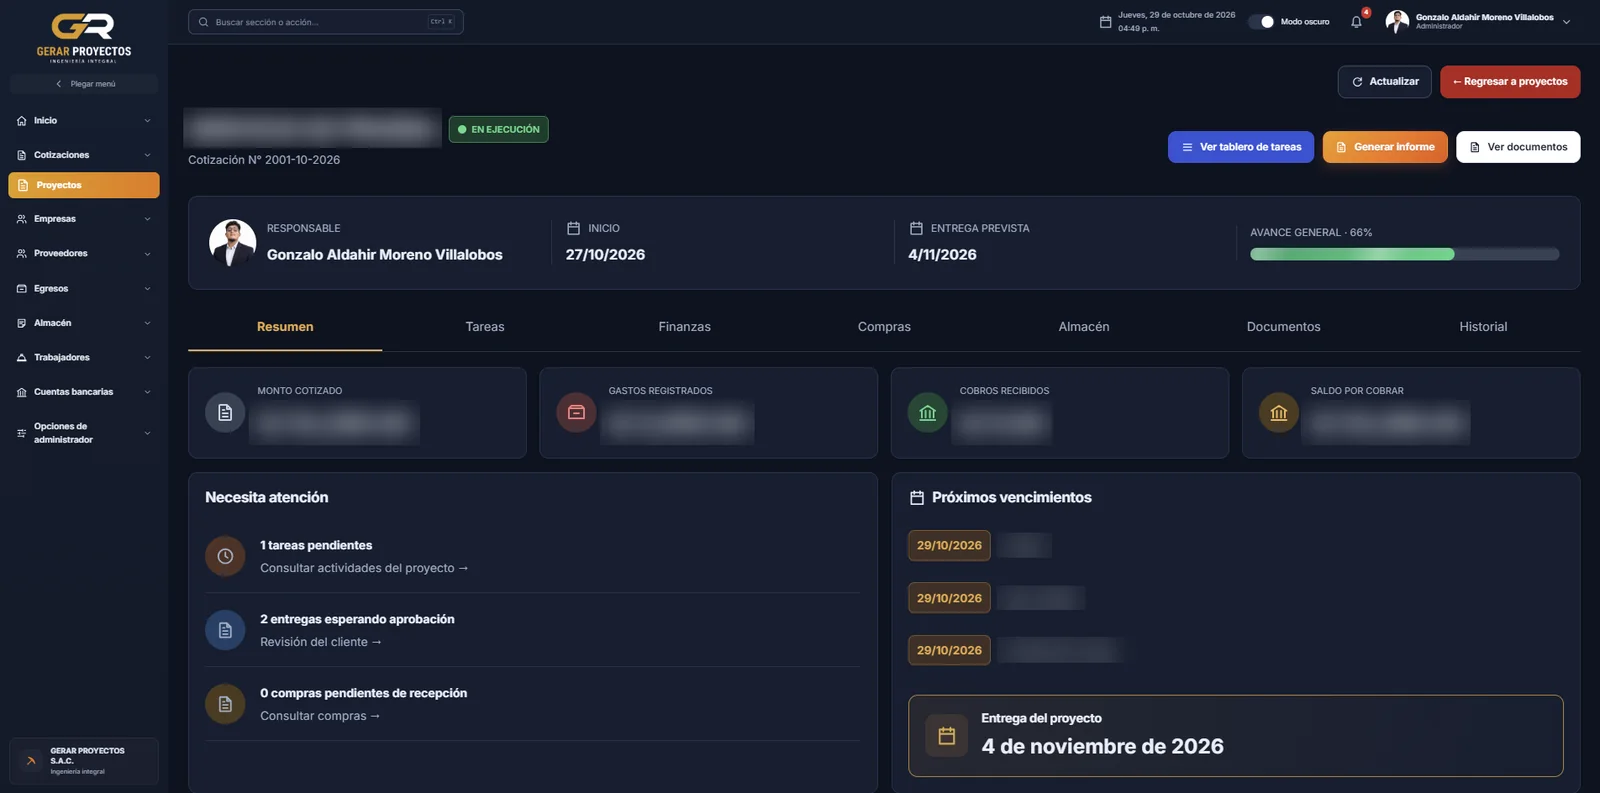Click the Saldo por Cobrar bank icon
This screenshot has height=793, width=1600.
(1279, 413)
